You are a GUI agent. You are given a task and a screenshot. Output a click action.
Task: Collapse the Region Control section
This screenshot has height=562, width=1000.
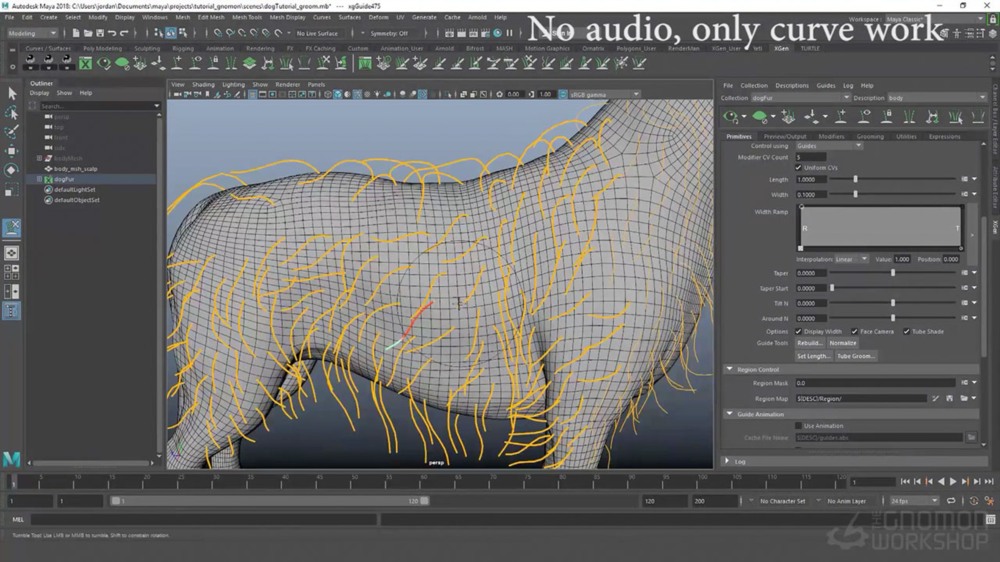(x=730, y=369)
